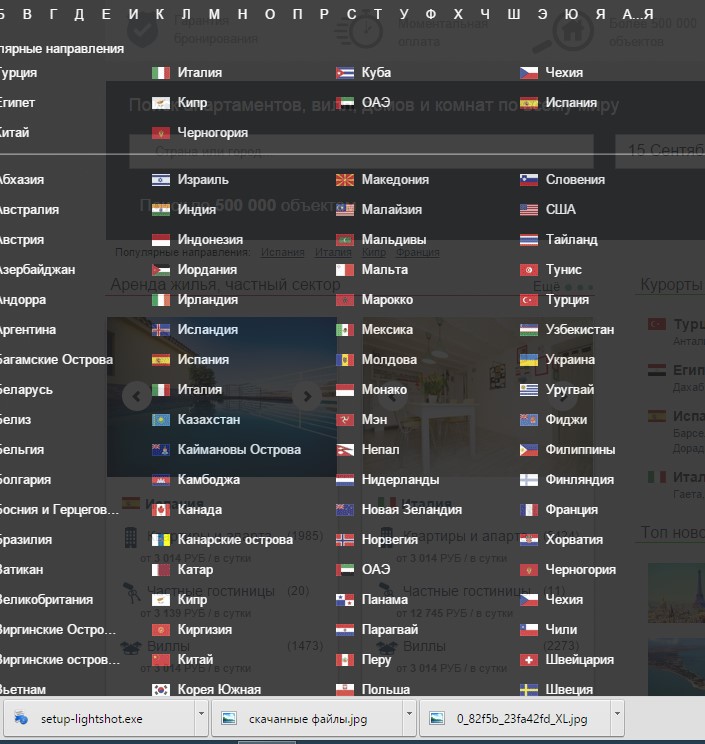Choose Мальдивы from the country list

coord(393,240)
